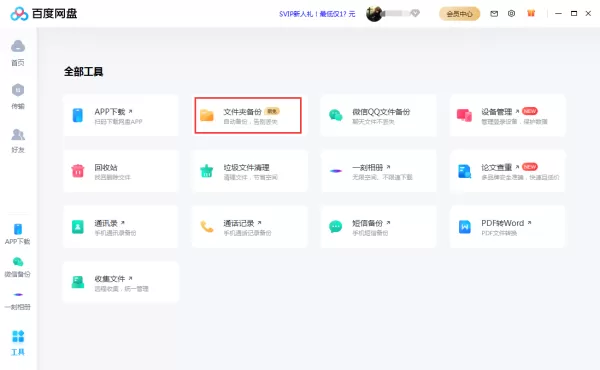Viewport: 600px width, 370px height.
Task: Click the orange gift box icon
Action: [x=531, y=13]
